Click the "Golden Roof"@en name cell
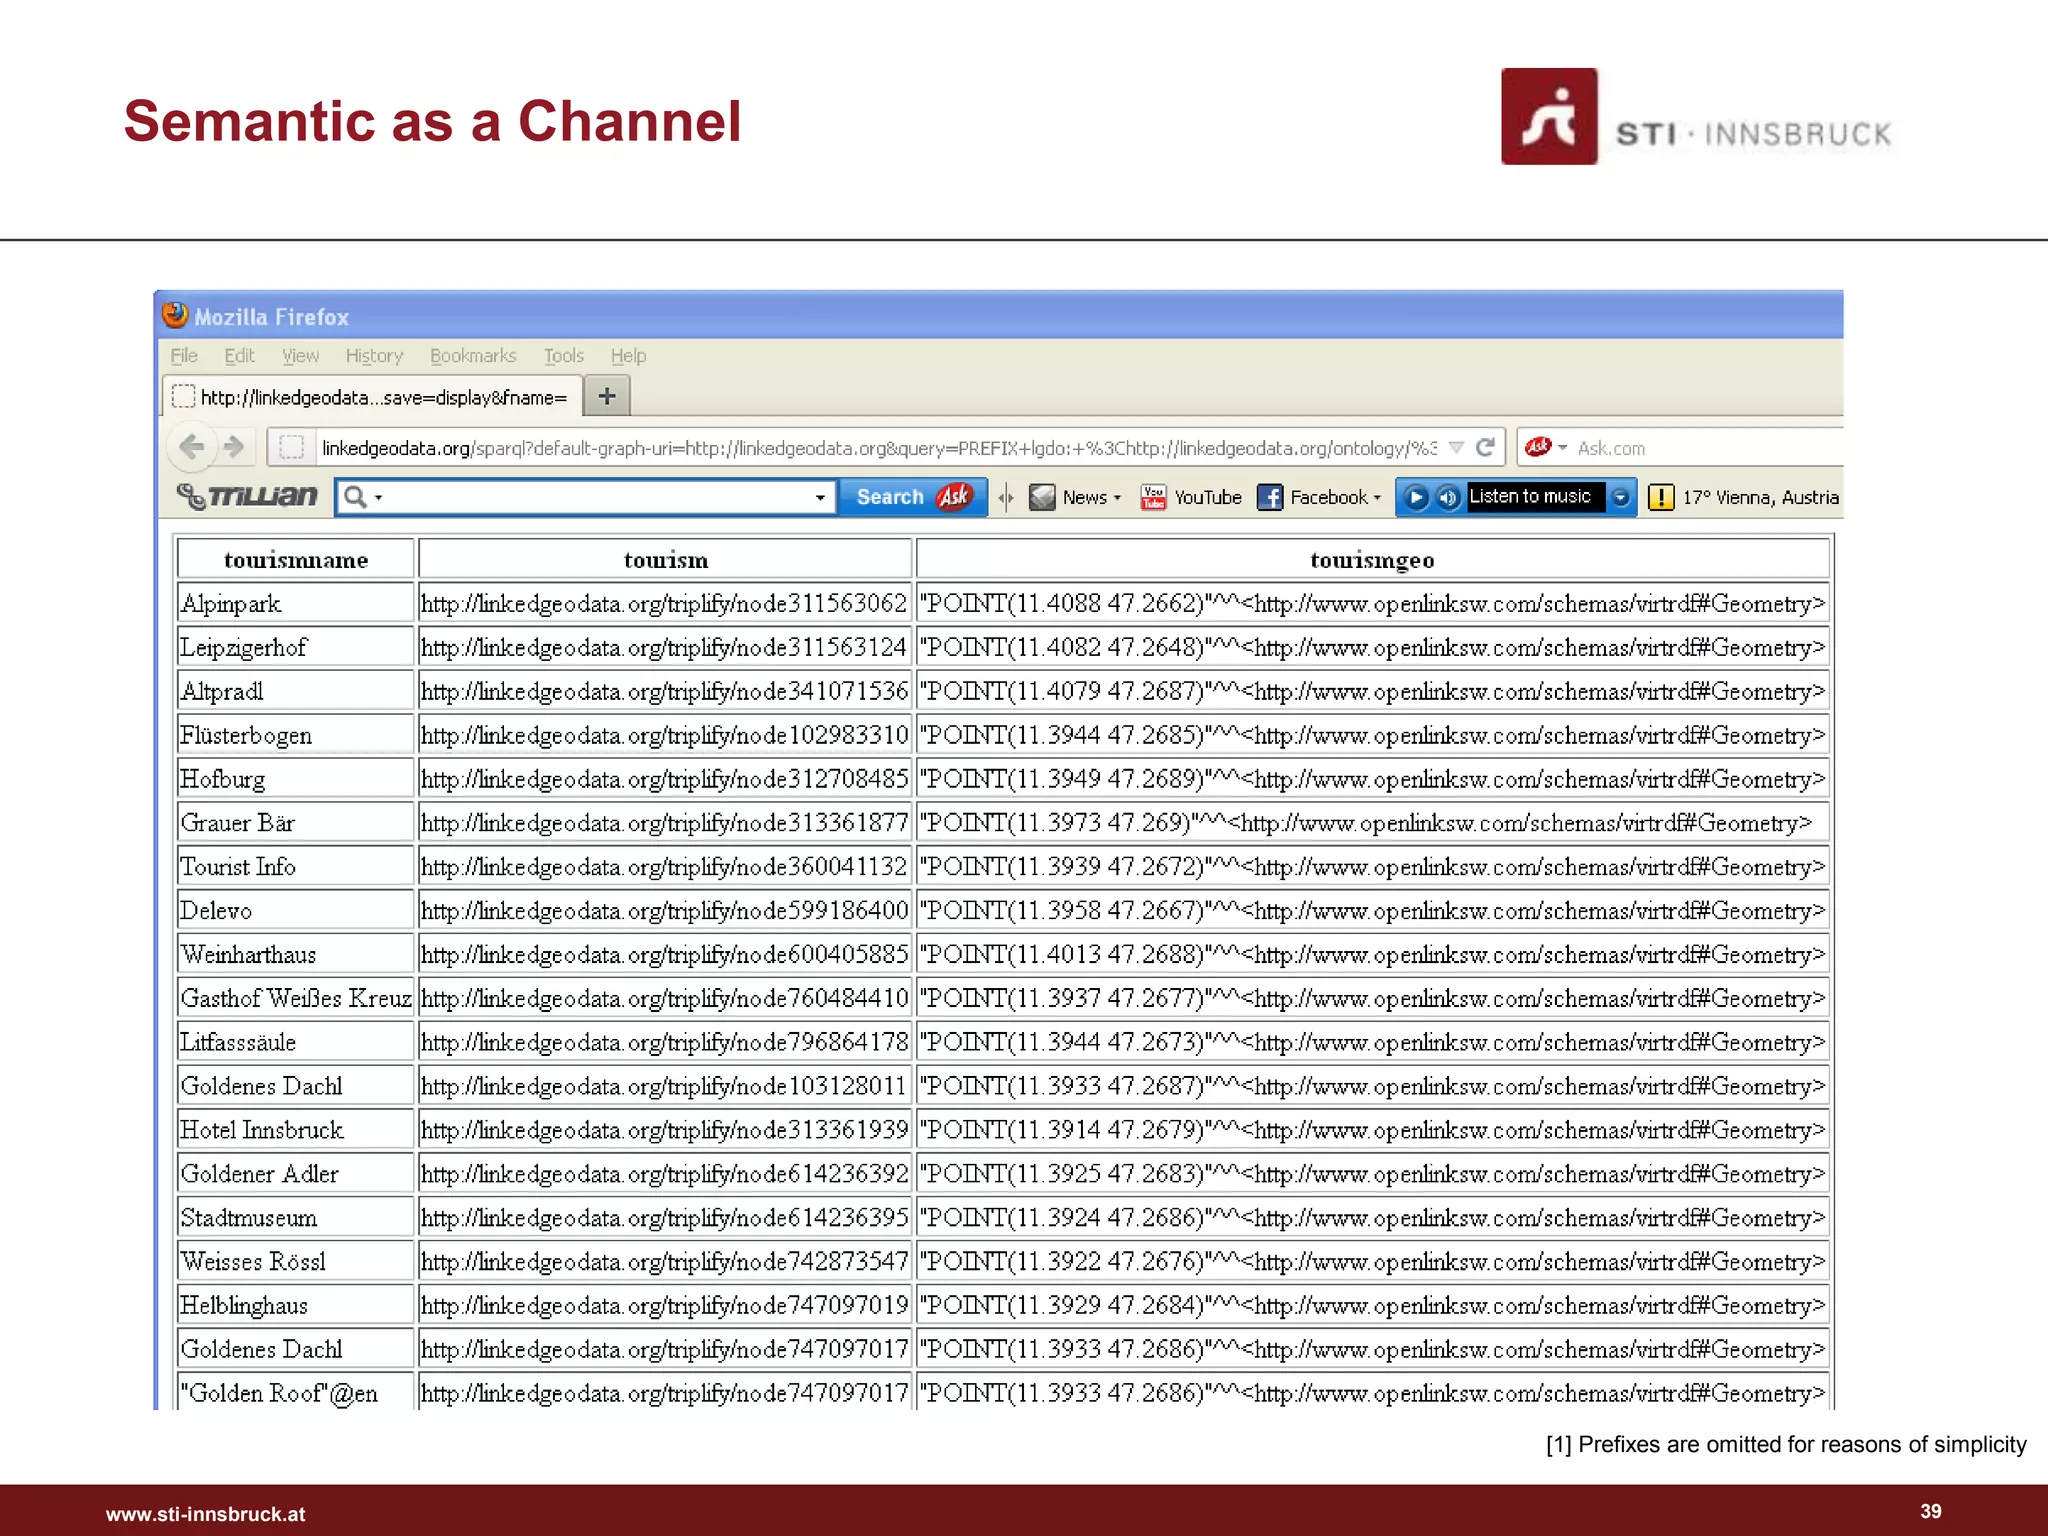The height and width of the screenshot is (1536, 2048). (296, 1393)
